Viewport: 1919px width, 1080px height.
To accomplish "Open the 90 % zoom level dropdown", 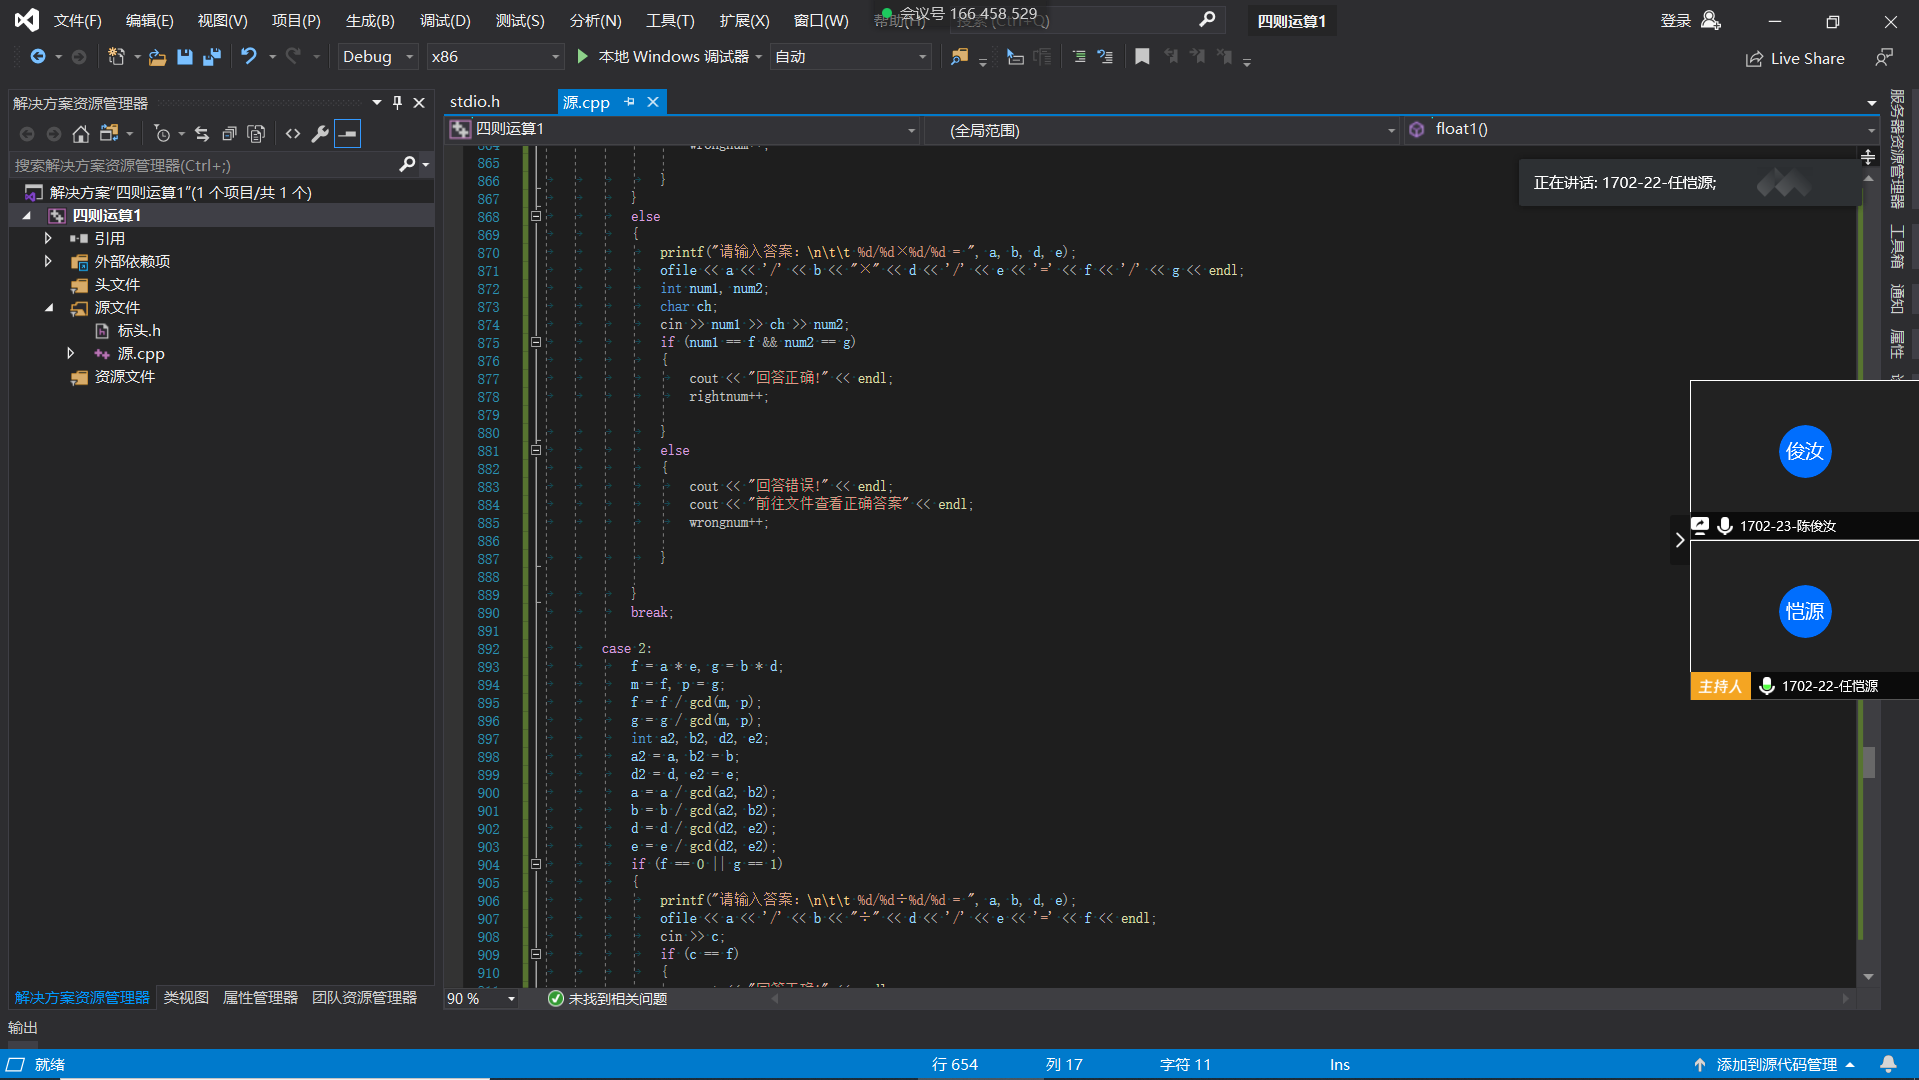I will (x=481, y=998).
